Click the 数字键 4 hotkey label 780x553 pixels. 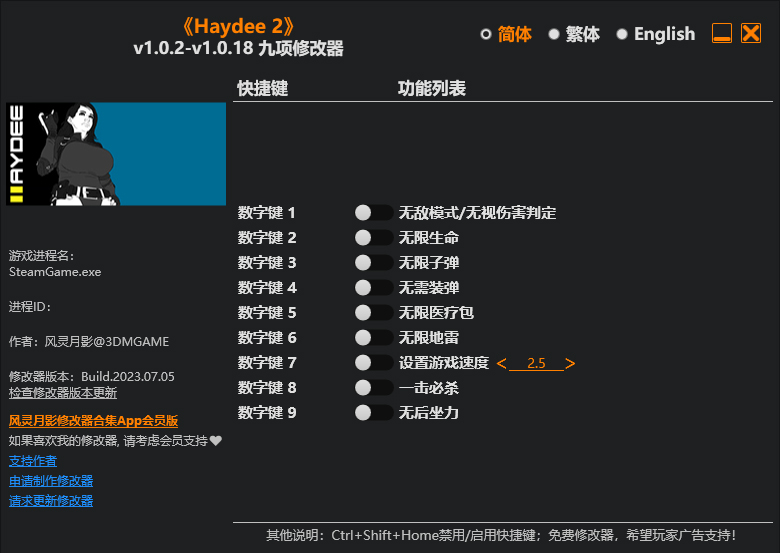pyautogui.click(x=267, y=287)
